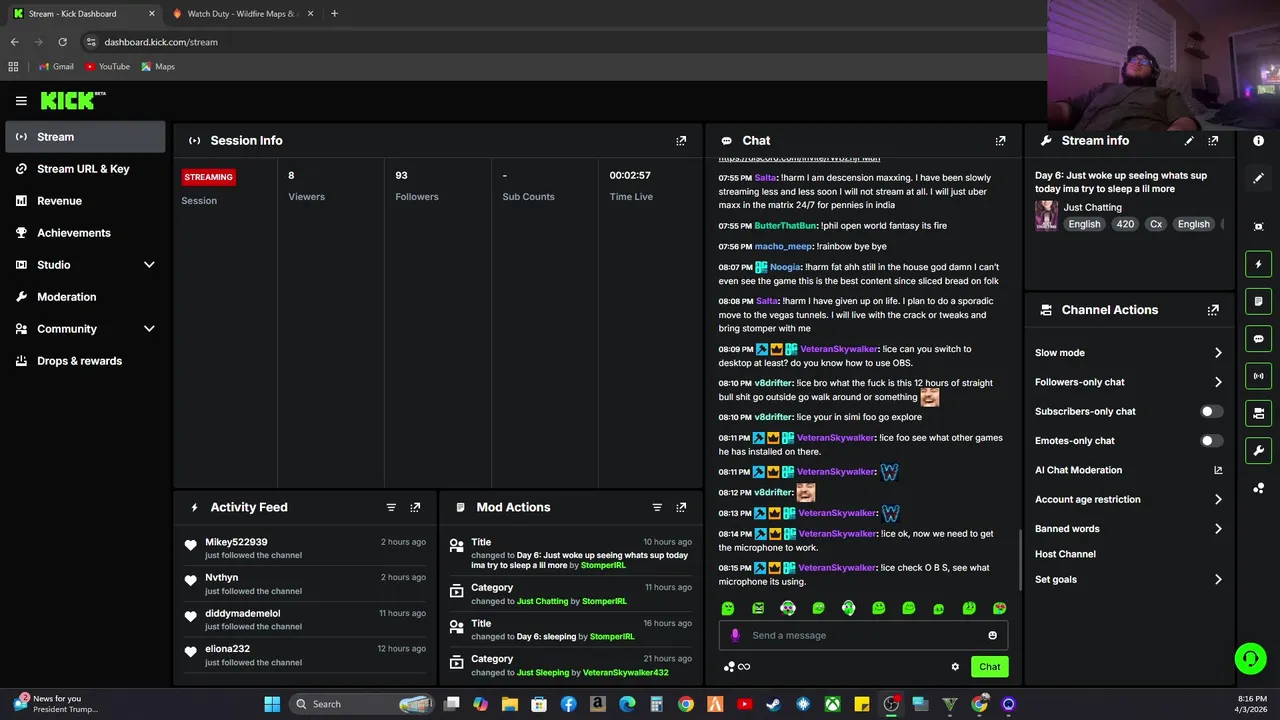Open Set goals options arrow
This screenshot has width=1280, height=720.
pyautogui.click(x=1218, y=579)
